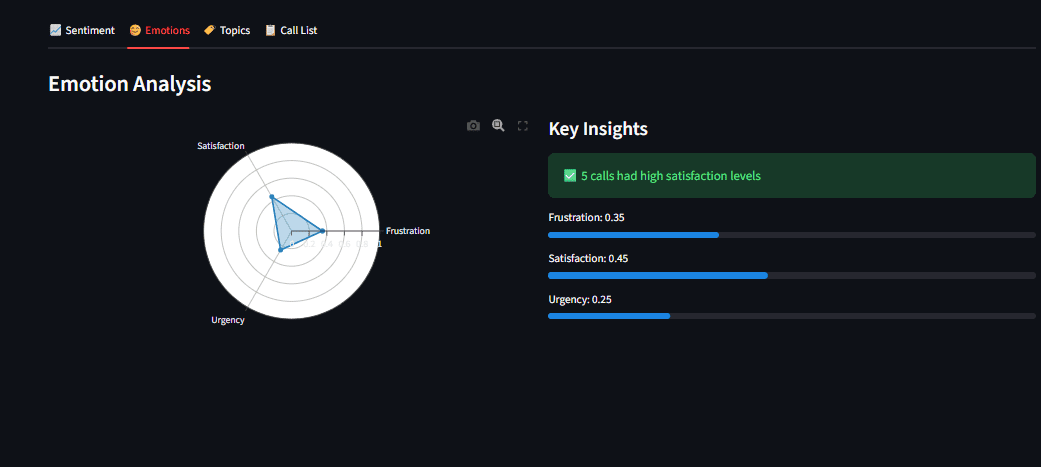Click the chart emoji icon on the Sentiment tab
Viewport: 1041px width, 467px height.
coord(55,31)
